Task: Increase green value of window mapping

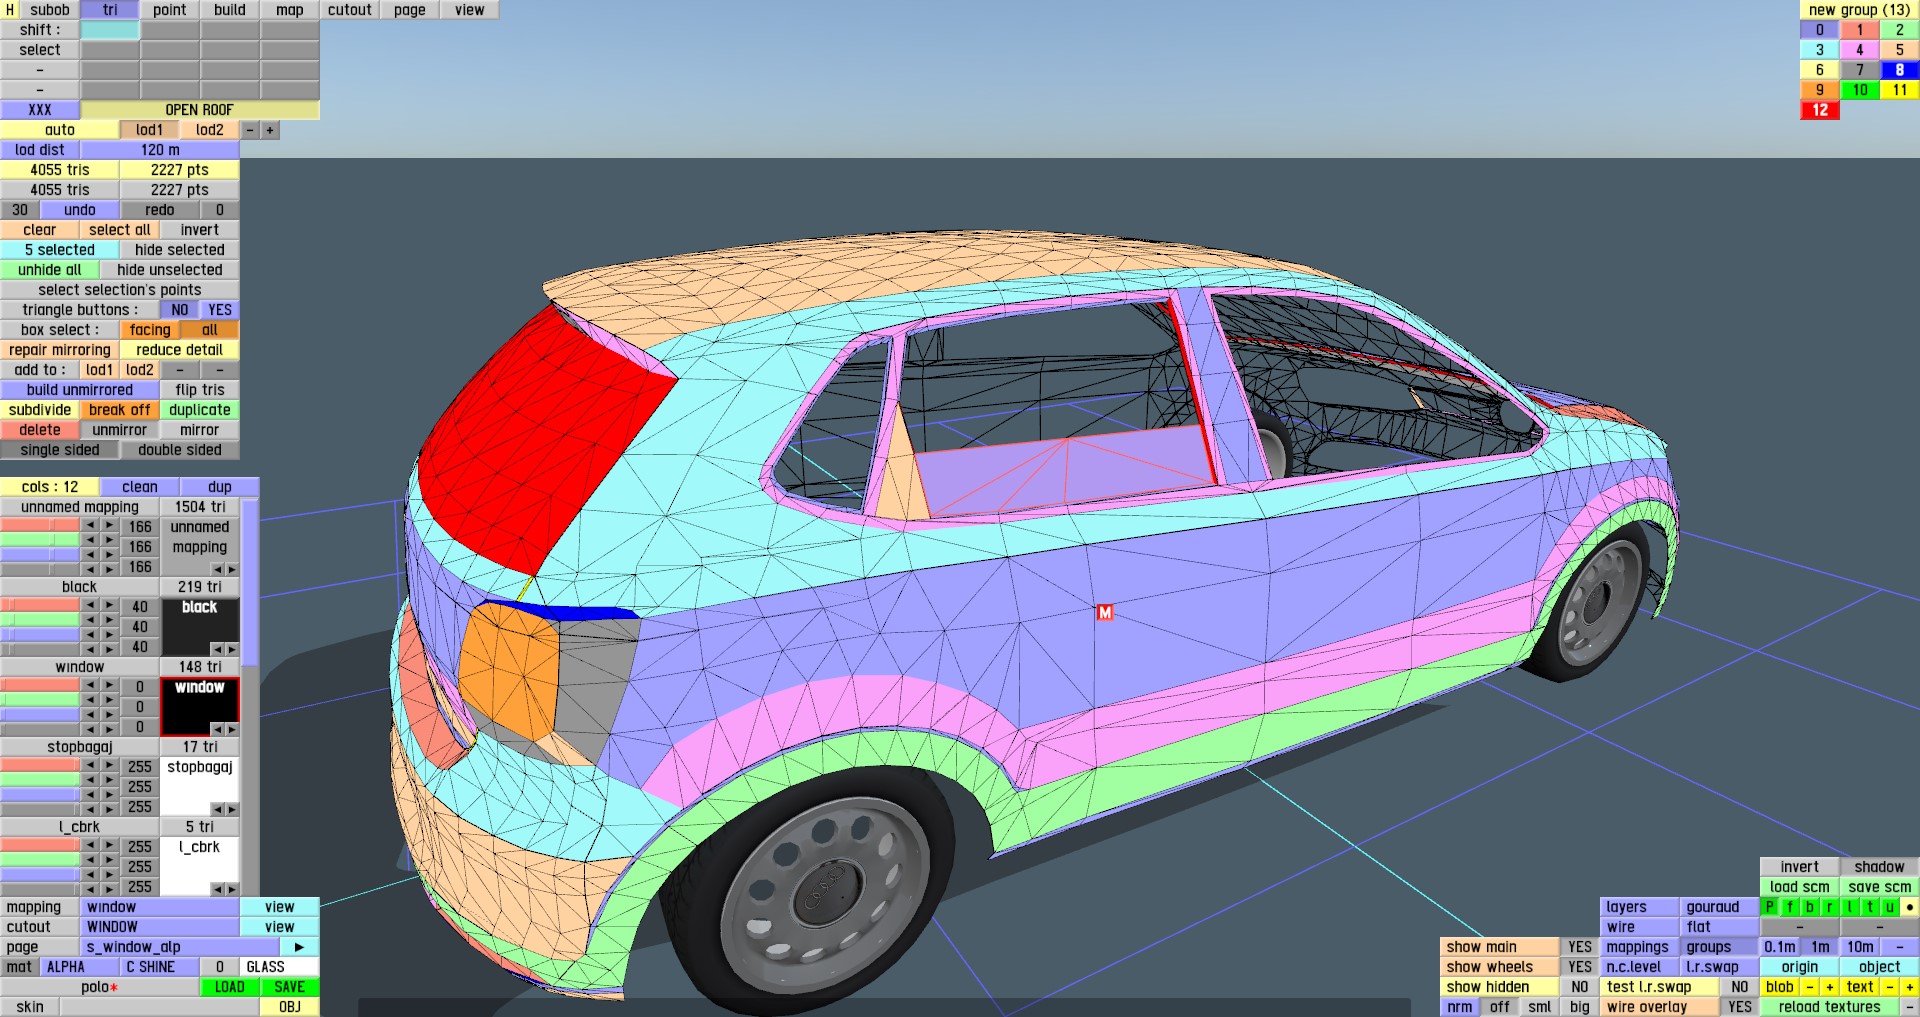Action: [110, 700]
